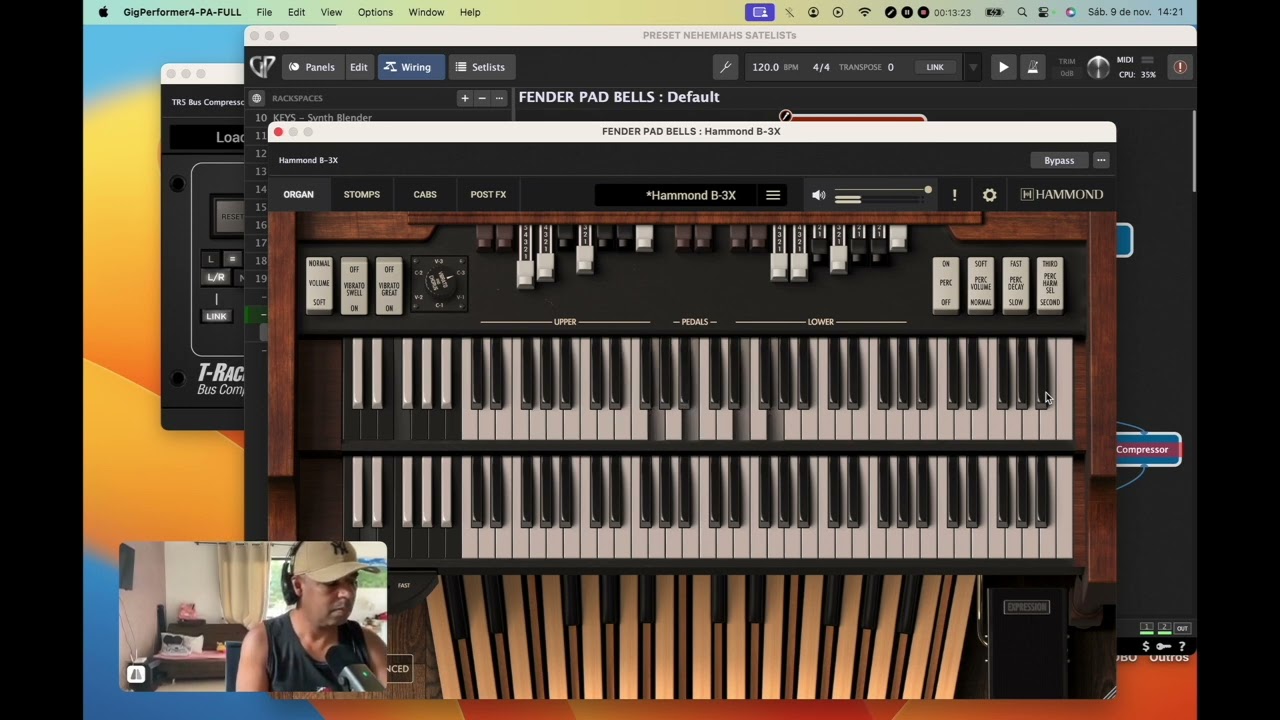Expand the dropdown arrow beside LINK
Image resolution: width=1280 pixels, height=720 pixels.
click(x=973, y=67)
